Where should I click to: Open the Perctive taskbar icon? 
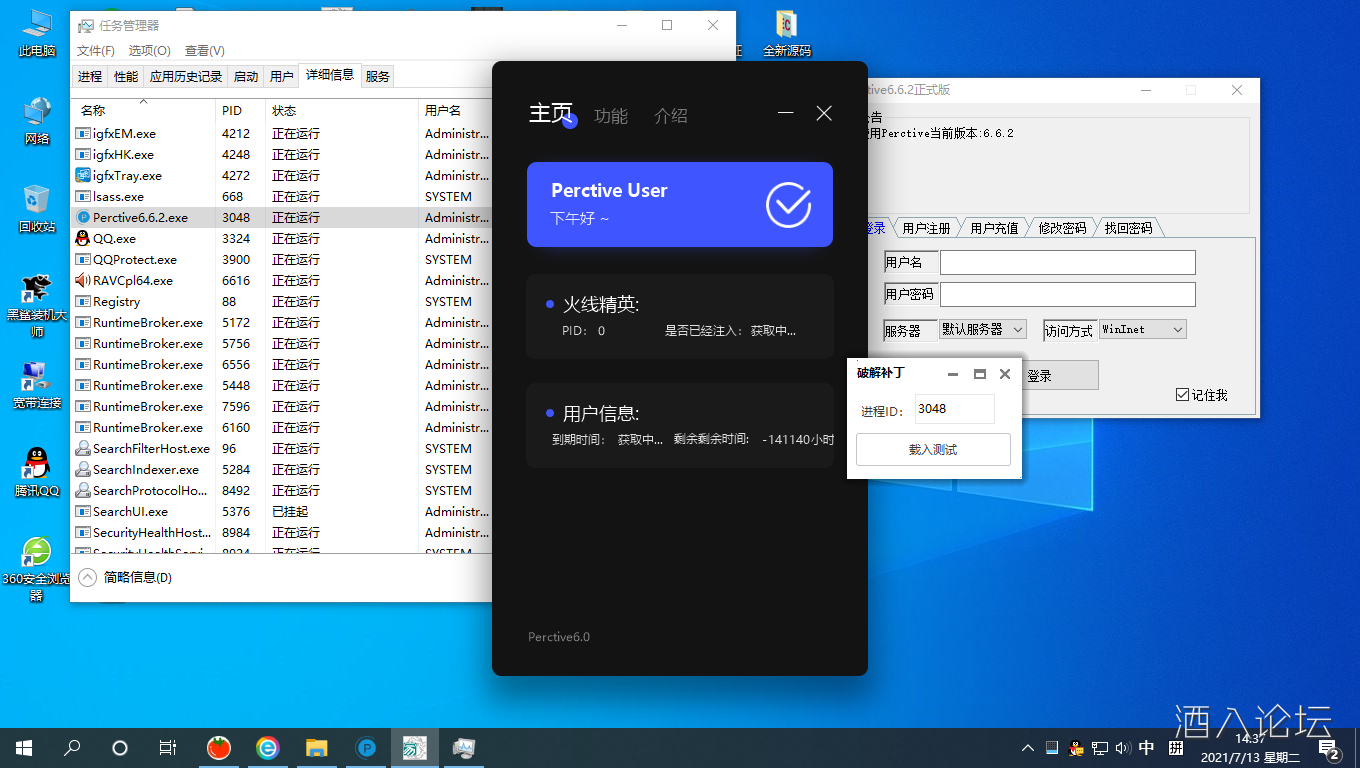tap(366, 747)
